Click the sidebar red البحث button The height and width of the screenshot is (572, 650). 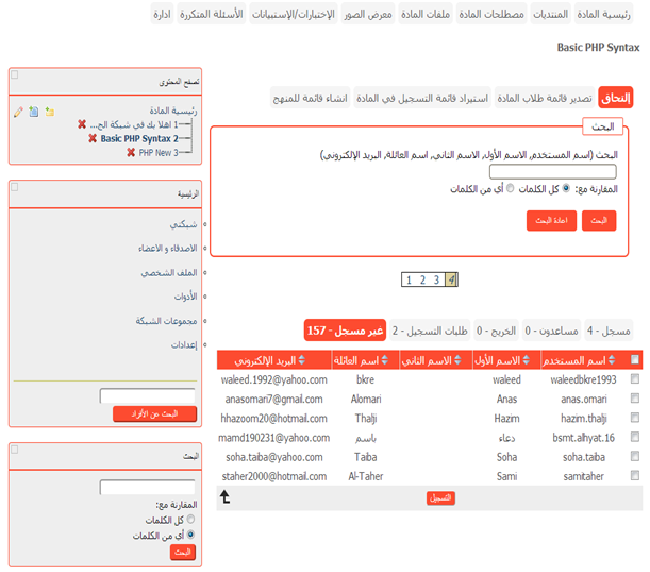[x=183, y=552]
